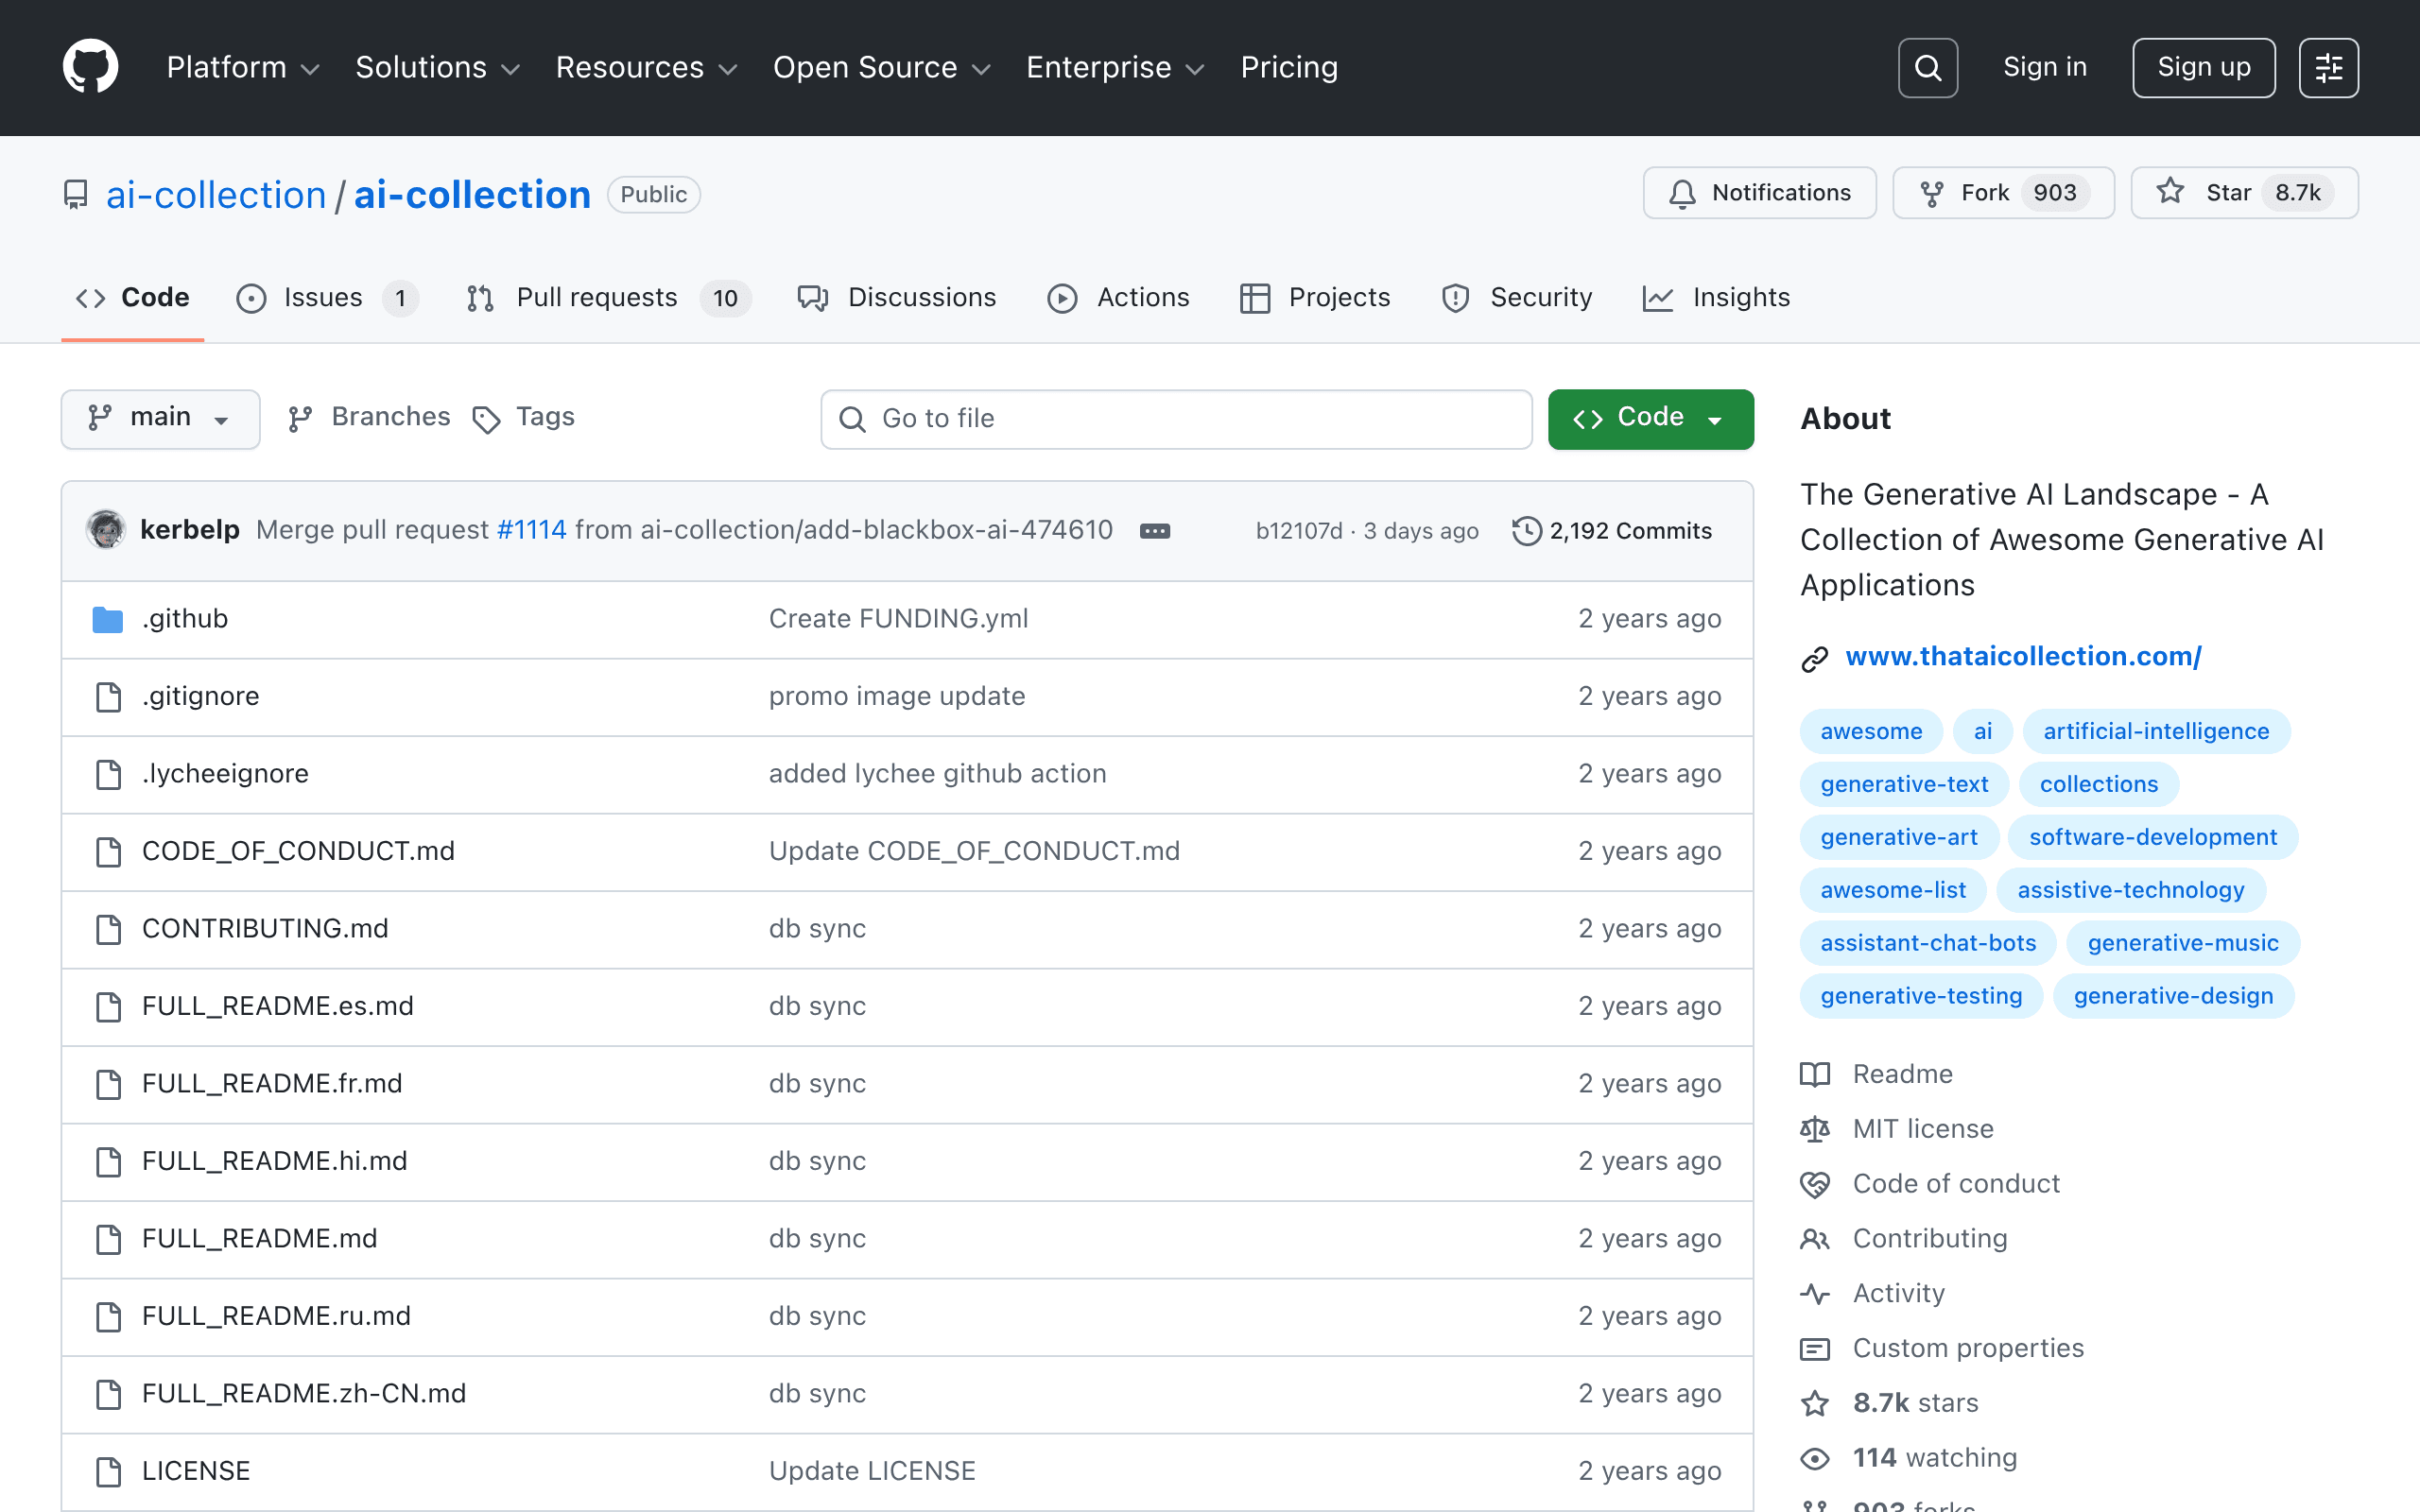Click the file icon for CONTRIBUTING.md
The height and width of the screenshot is (1512, 2420).
[108, 929]
